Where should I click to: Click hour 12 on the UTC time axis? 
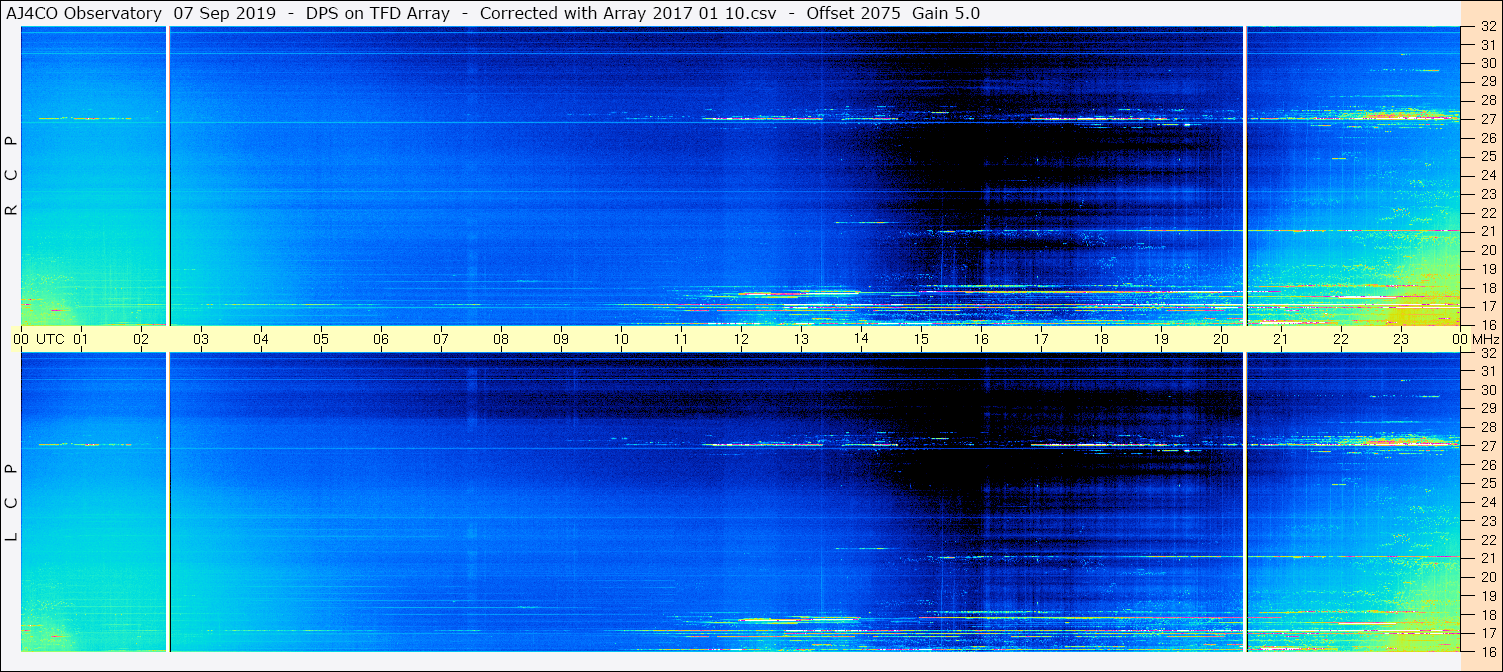[x=741, y=339]
